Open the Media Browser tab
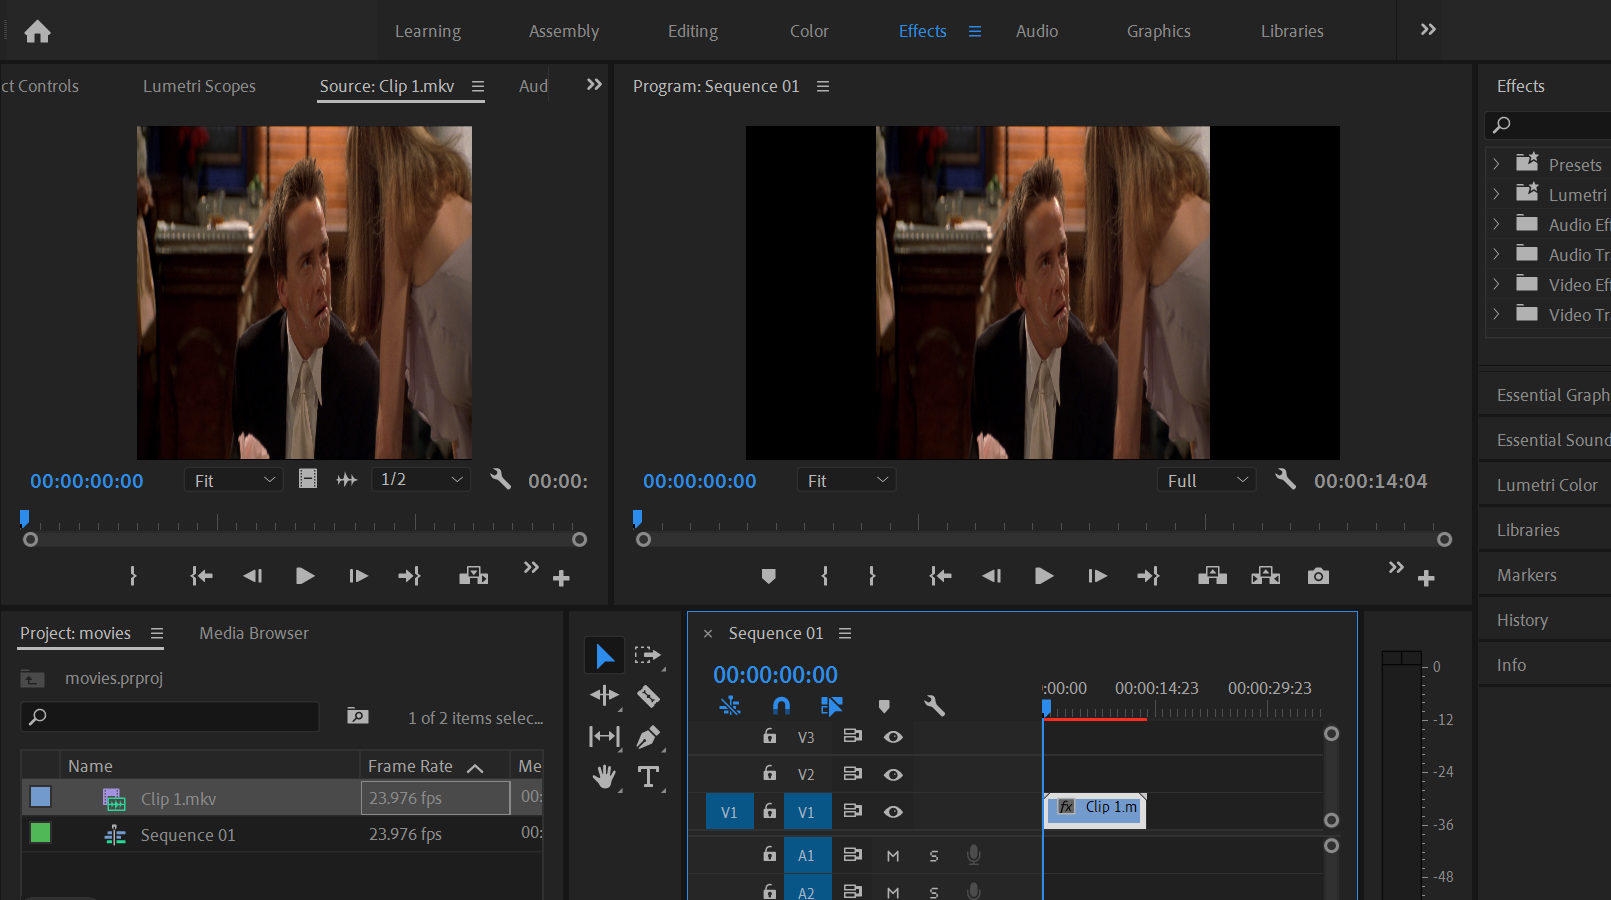 point(254,633)
